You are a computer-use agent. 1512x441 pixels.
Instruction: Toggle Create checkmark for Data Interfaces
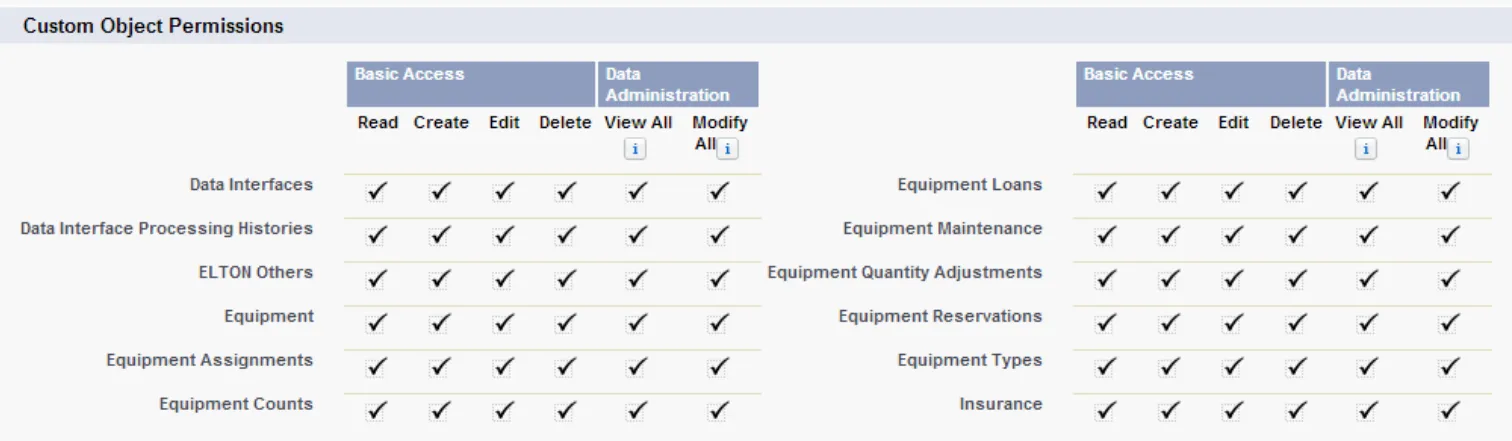coord(440,192)
